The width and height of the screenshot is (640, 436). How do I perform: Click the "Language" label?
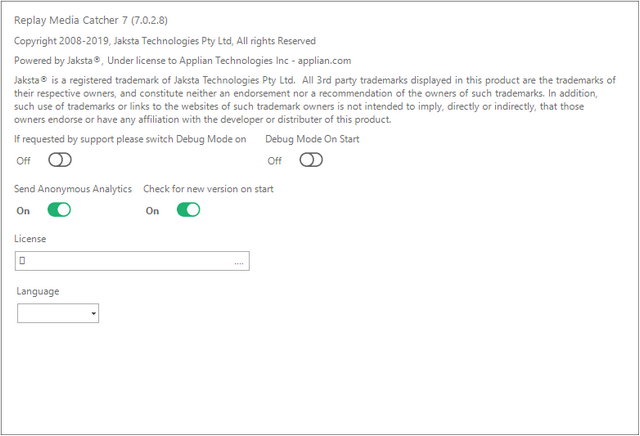tap(38, 291)
